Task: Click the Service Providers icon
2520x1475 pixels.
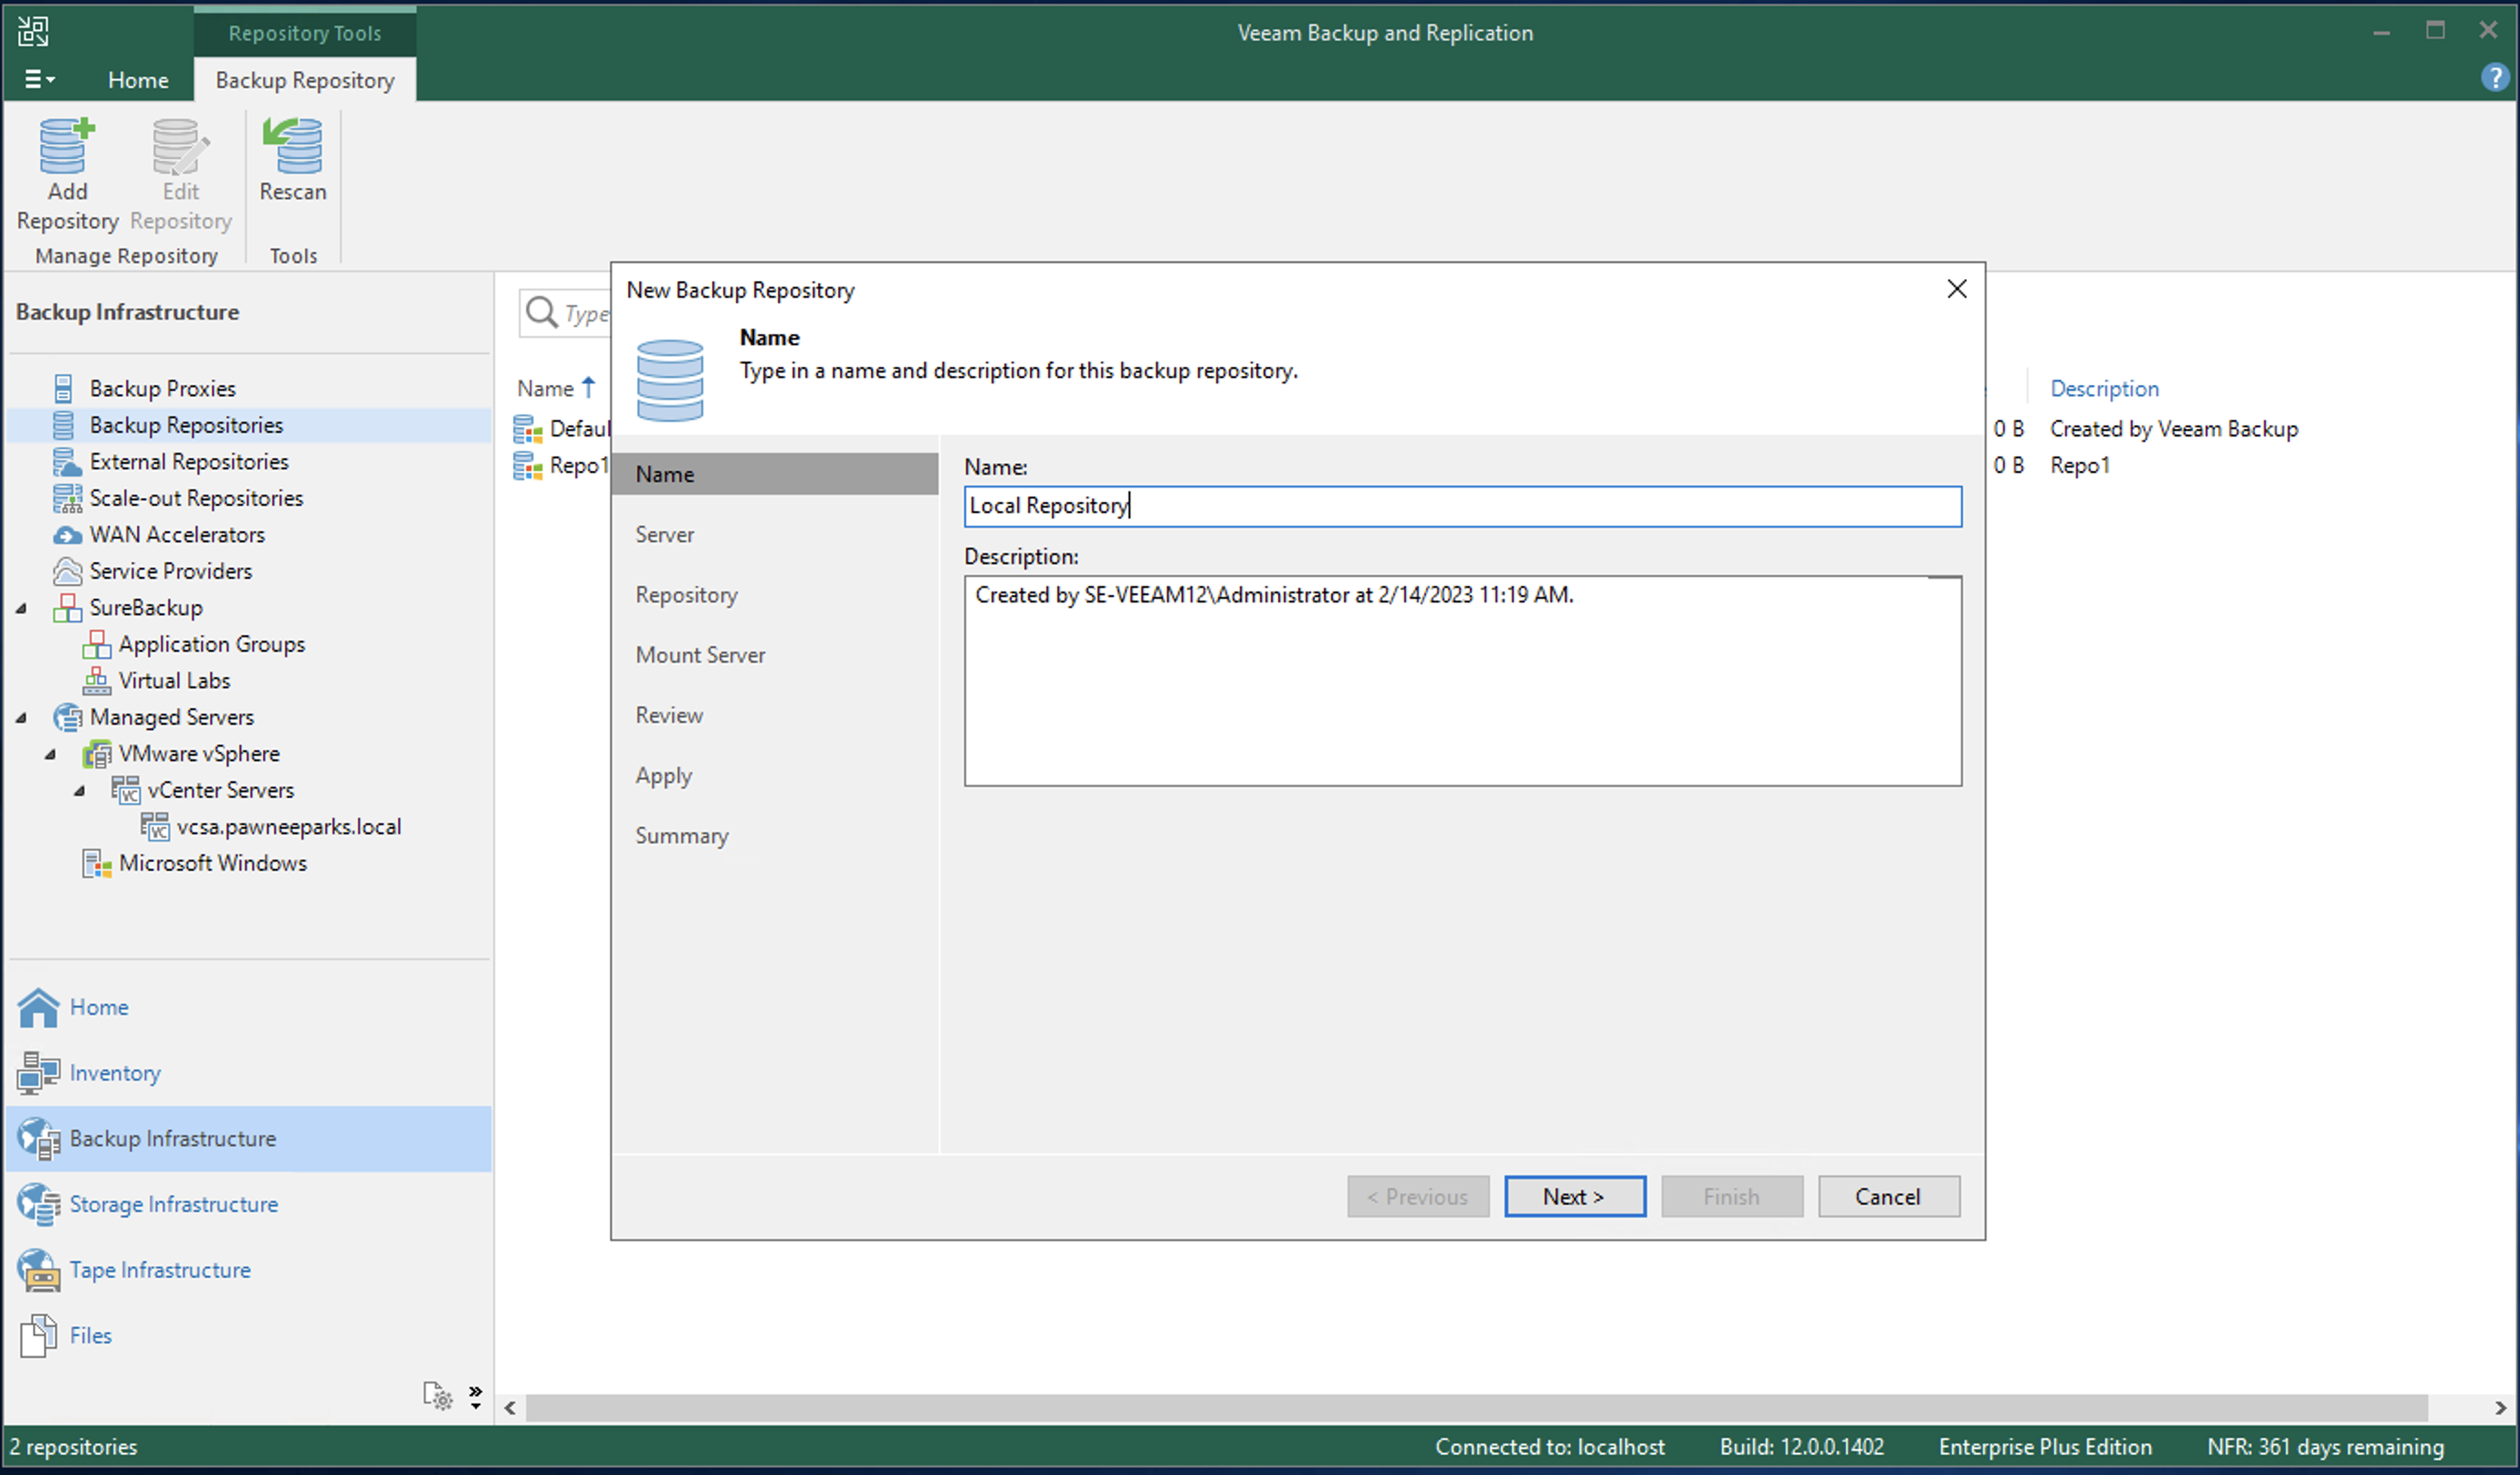Action: pos(67,571)
